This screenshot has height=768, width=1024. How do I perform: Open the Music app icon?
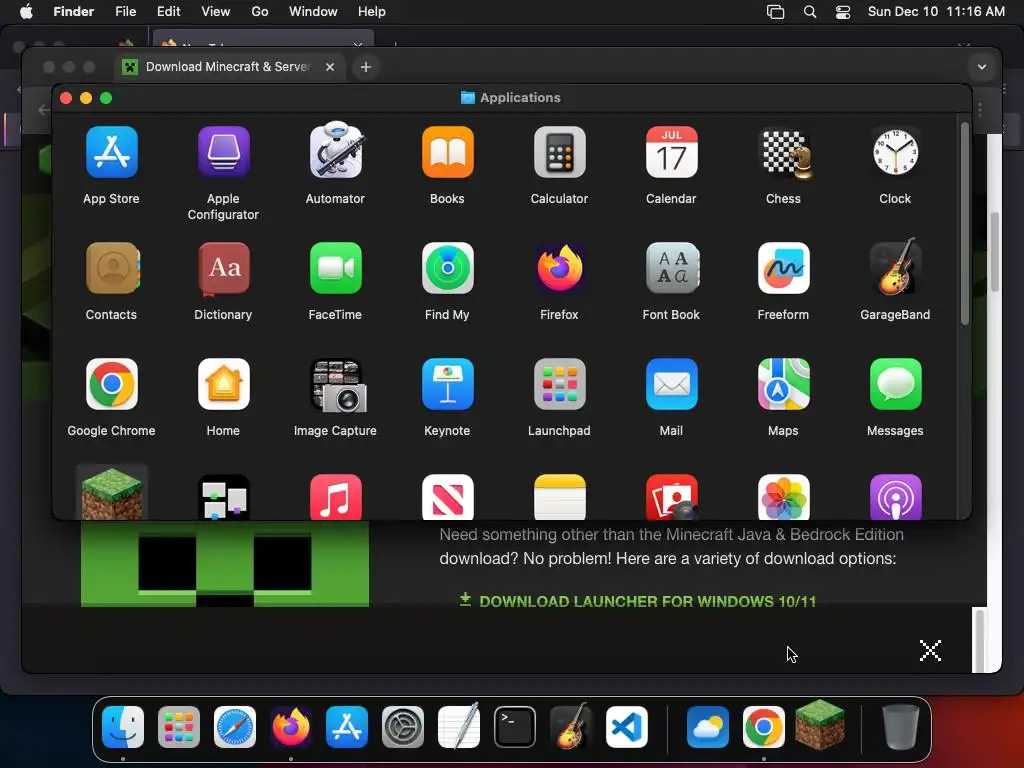click(x=336, y=497)
